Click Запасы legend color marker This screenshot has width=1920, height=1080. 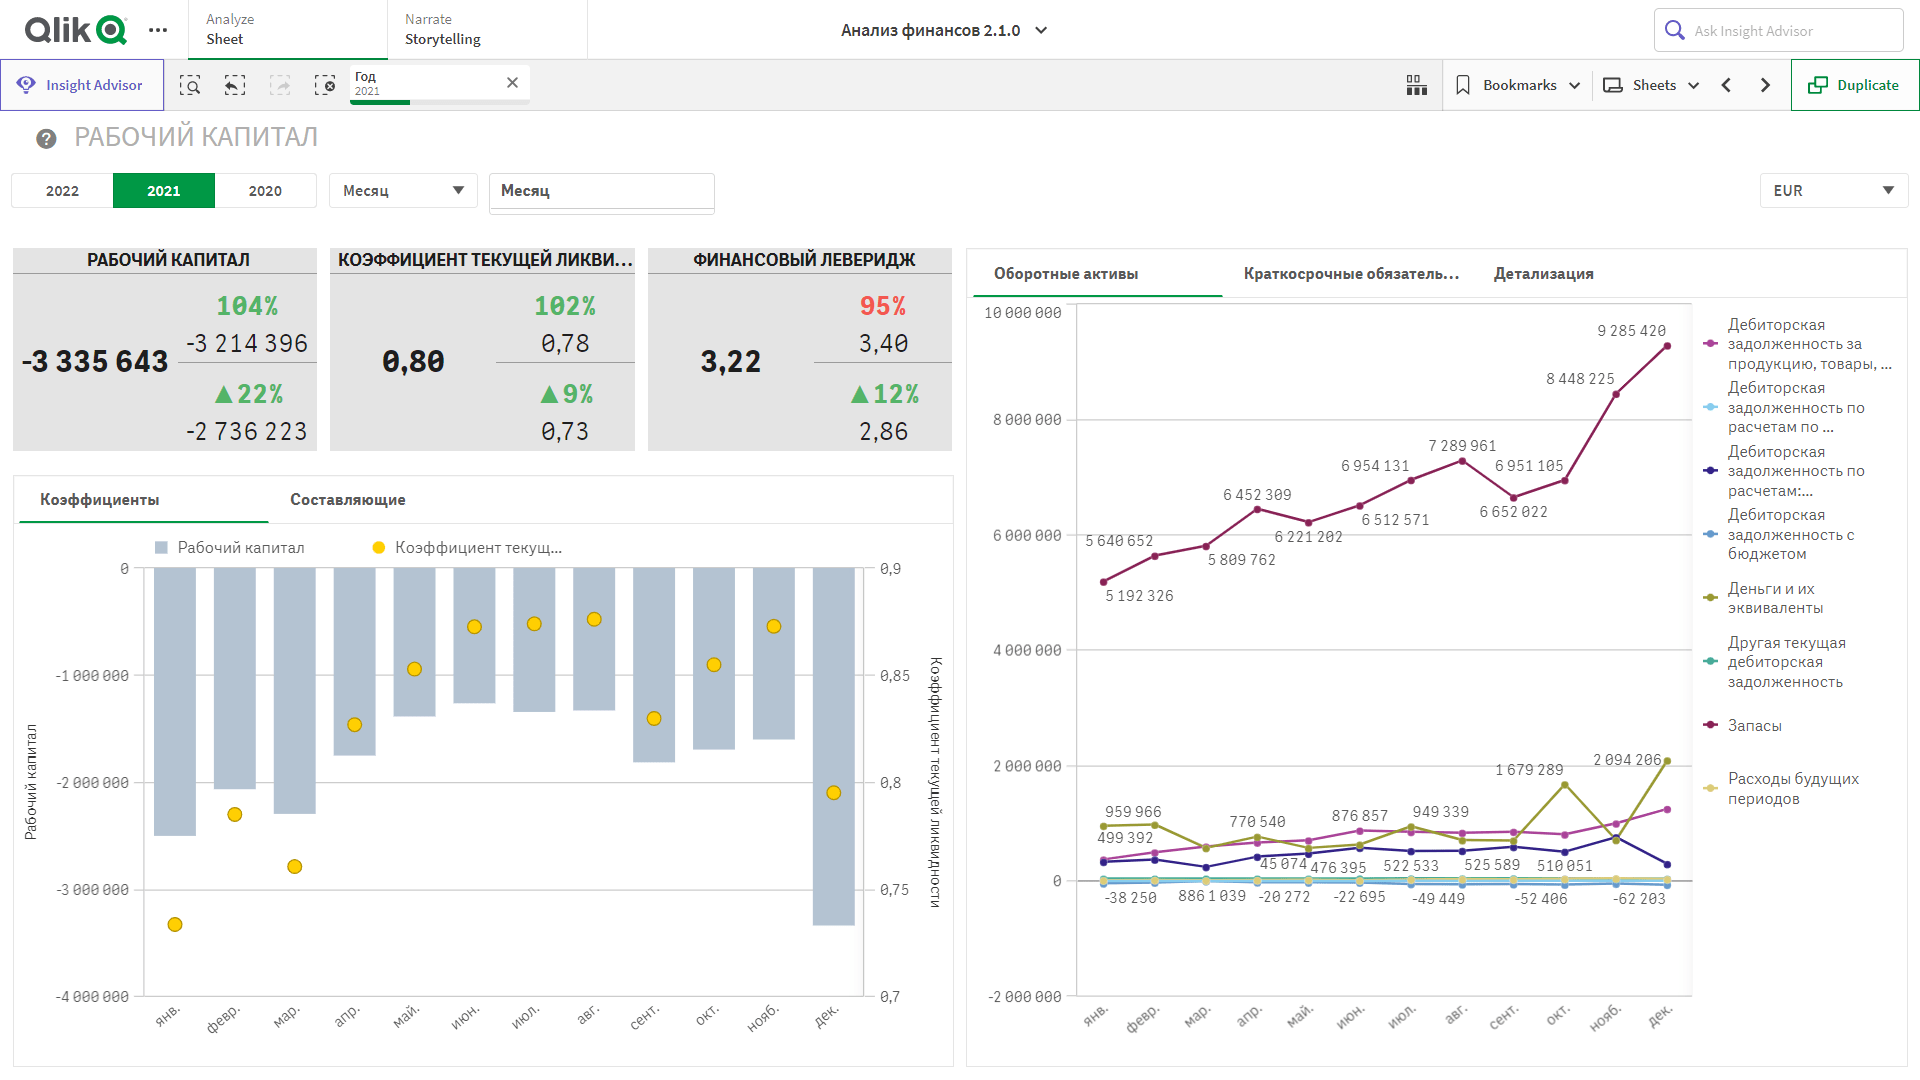tap(1710, 725)
